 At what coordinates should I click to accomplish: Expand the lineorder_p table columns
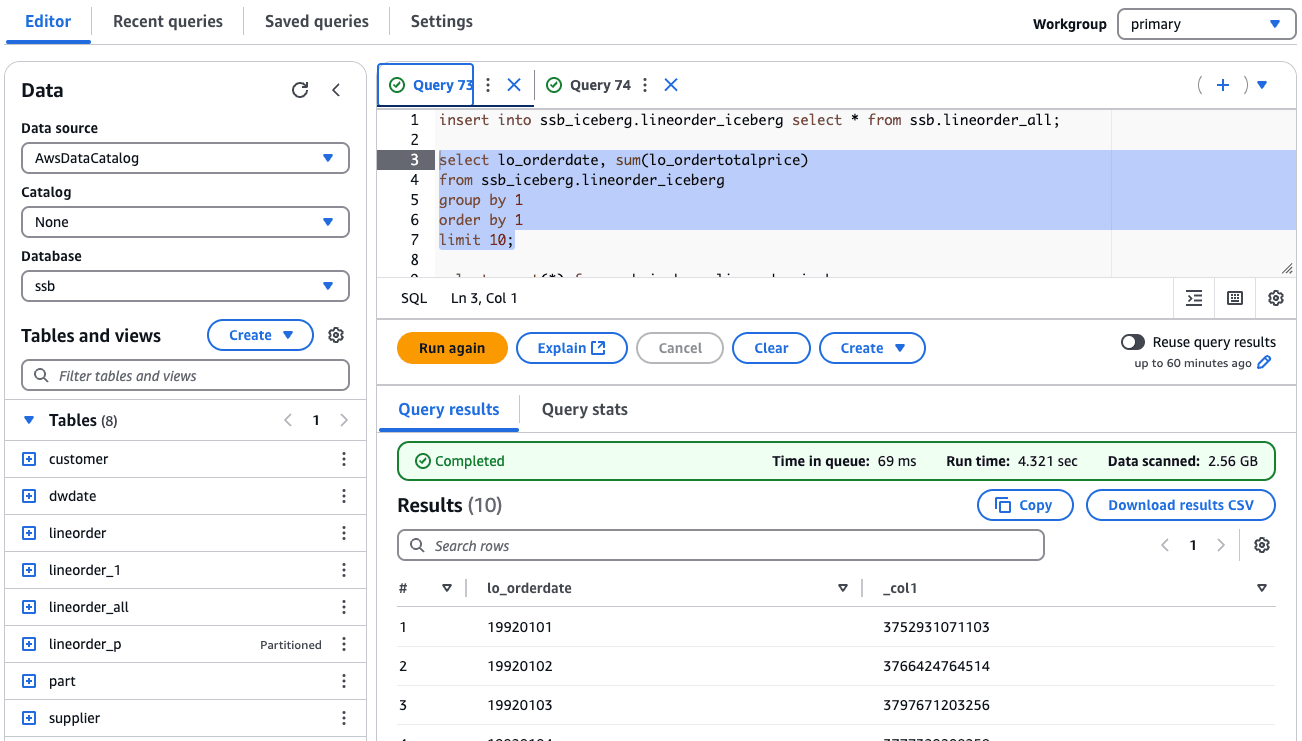(x=29, y=644)
